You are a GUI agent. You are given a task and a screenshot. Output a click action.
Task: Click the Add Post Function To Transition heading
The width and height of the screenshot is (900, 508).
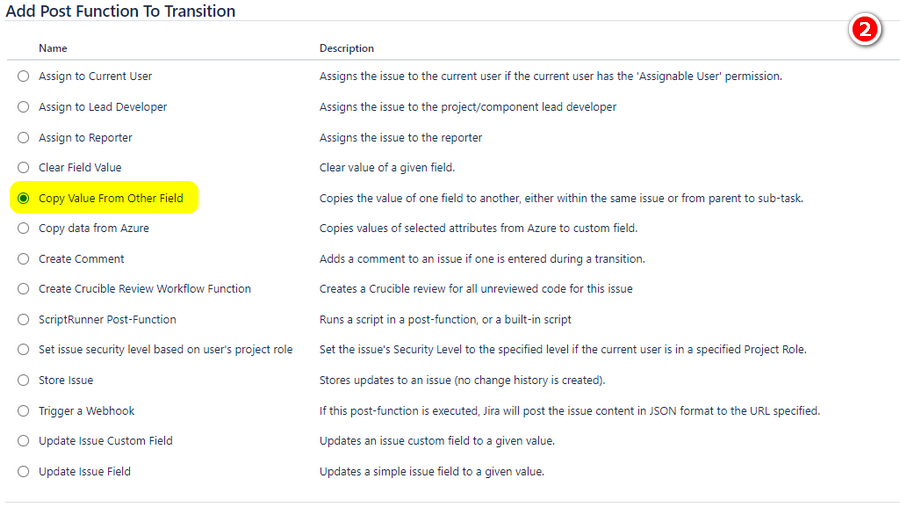(121, 11)
